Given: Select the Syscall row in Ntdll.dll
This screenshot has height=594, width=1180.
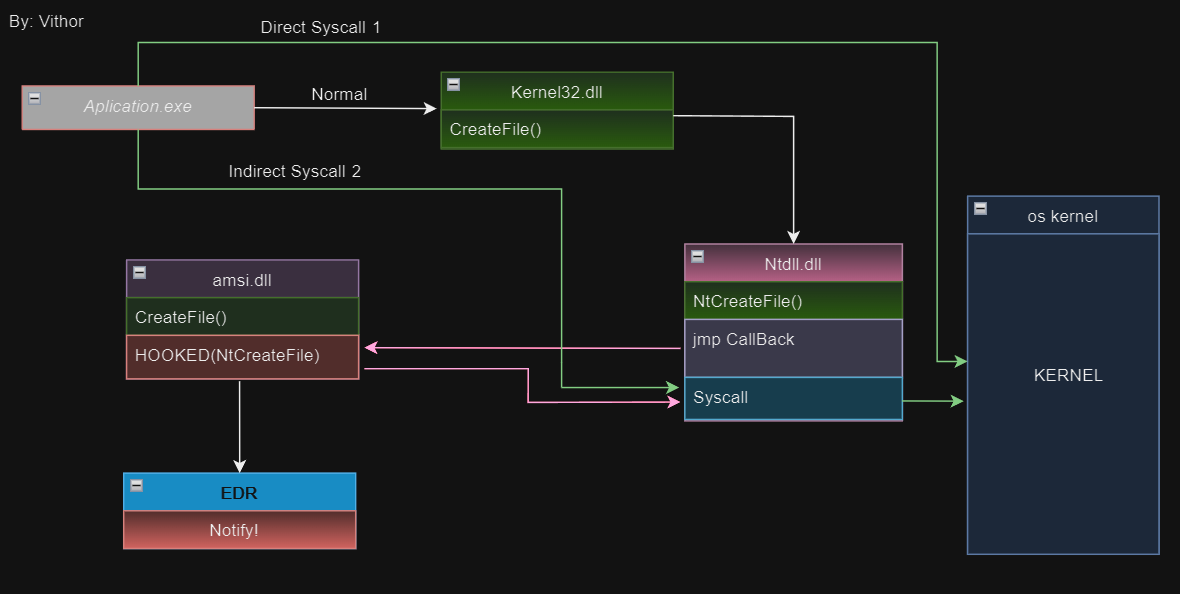Looking at the screenshot, I should pyautogui.click(x=793, y=398).
